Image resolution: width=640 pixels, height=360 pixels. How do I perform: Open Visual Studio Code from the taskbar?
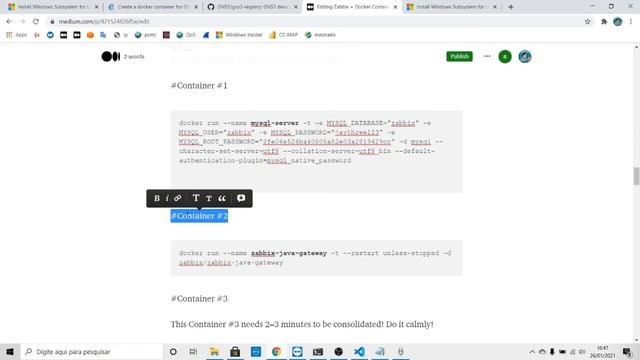click(359, 351)
